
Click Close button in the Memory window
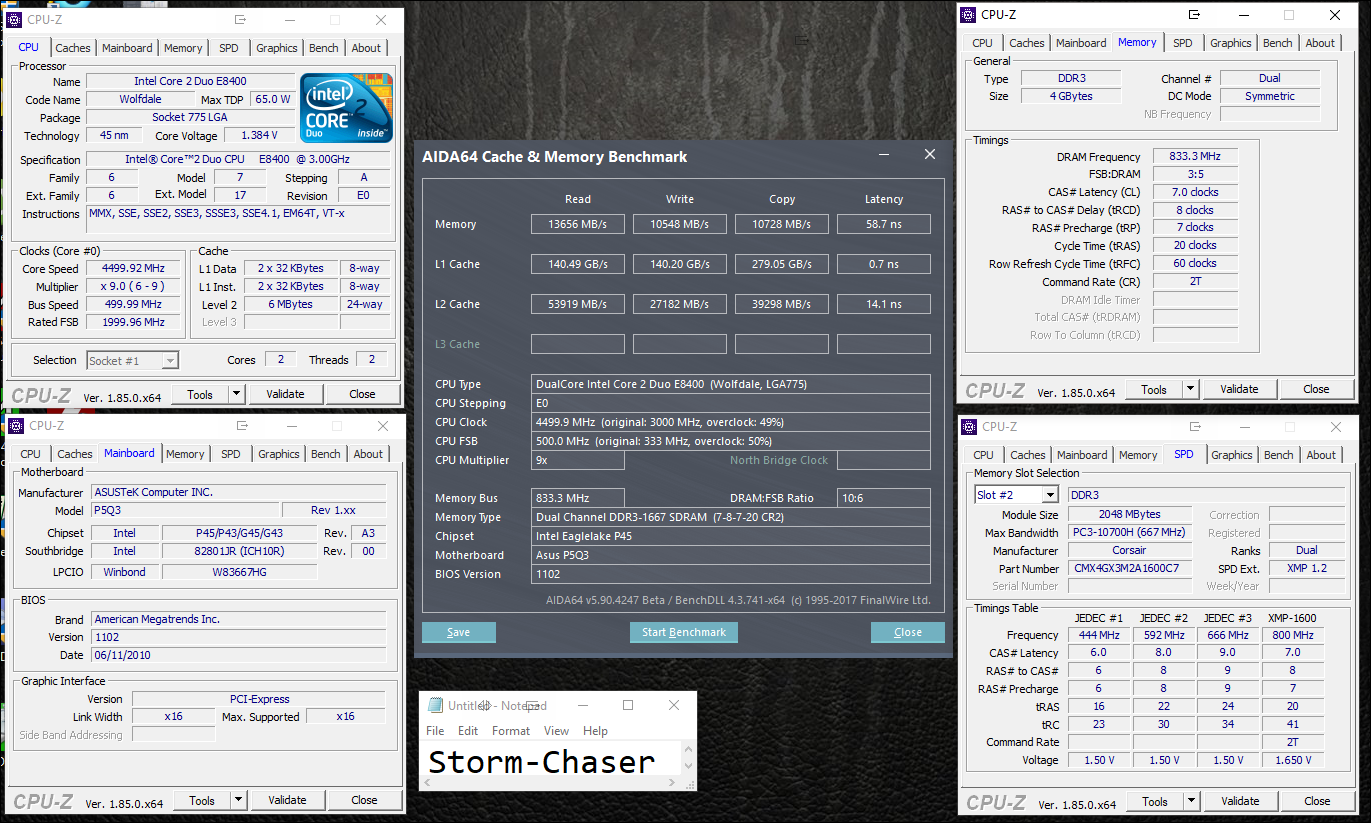click(x=1316, y=389)
